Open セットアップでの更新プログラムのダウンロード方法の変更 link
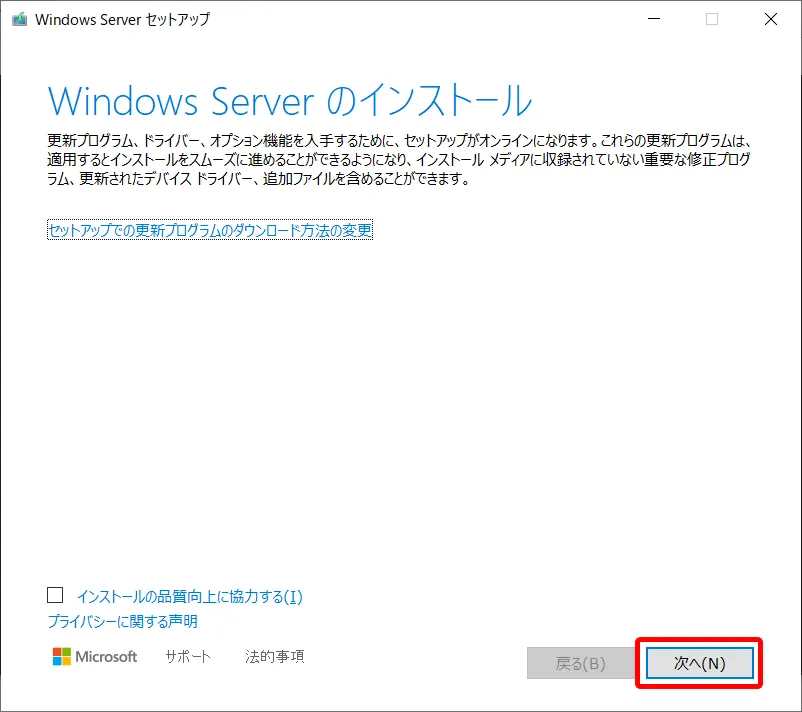This screenshot has height=712, width=802. click(x=210, y=230)
